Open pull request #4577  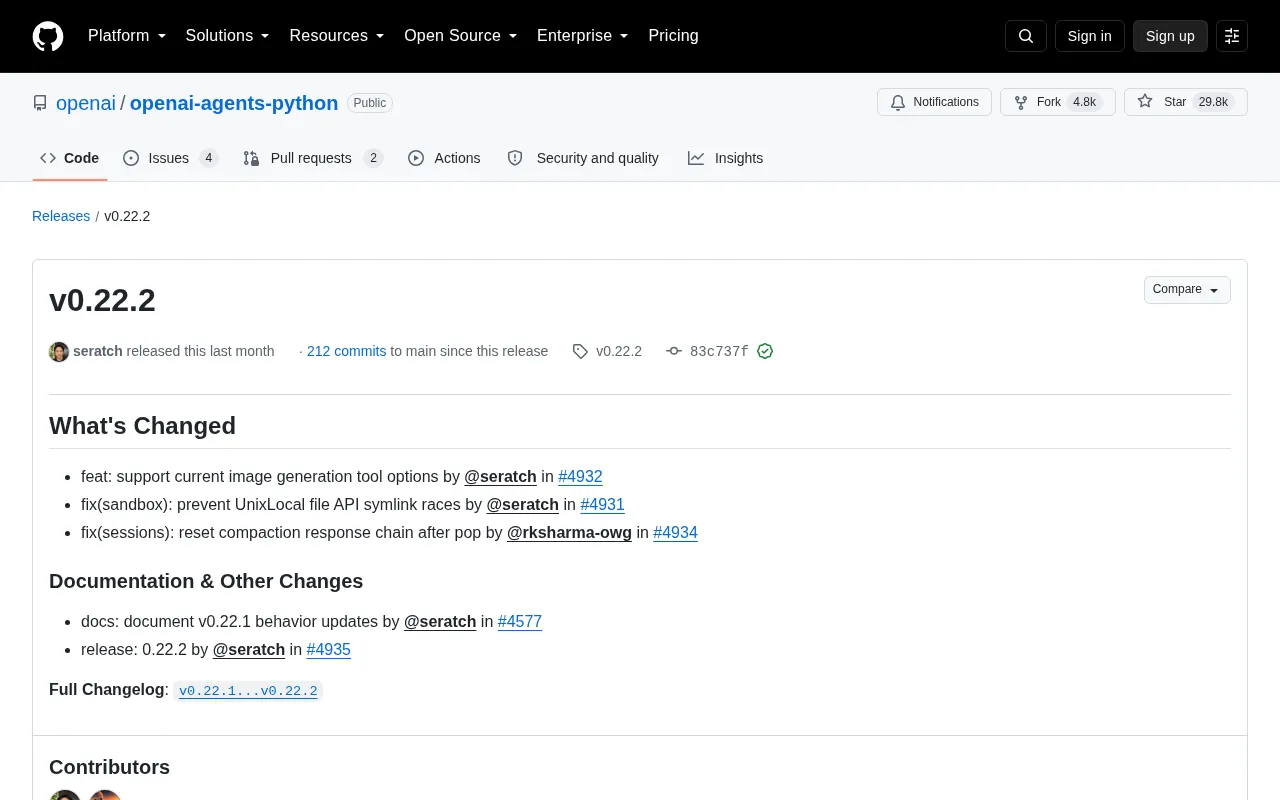pyautogui.click(x=520, y=622)
